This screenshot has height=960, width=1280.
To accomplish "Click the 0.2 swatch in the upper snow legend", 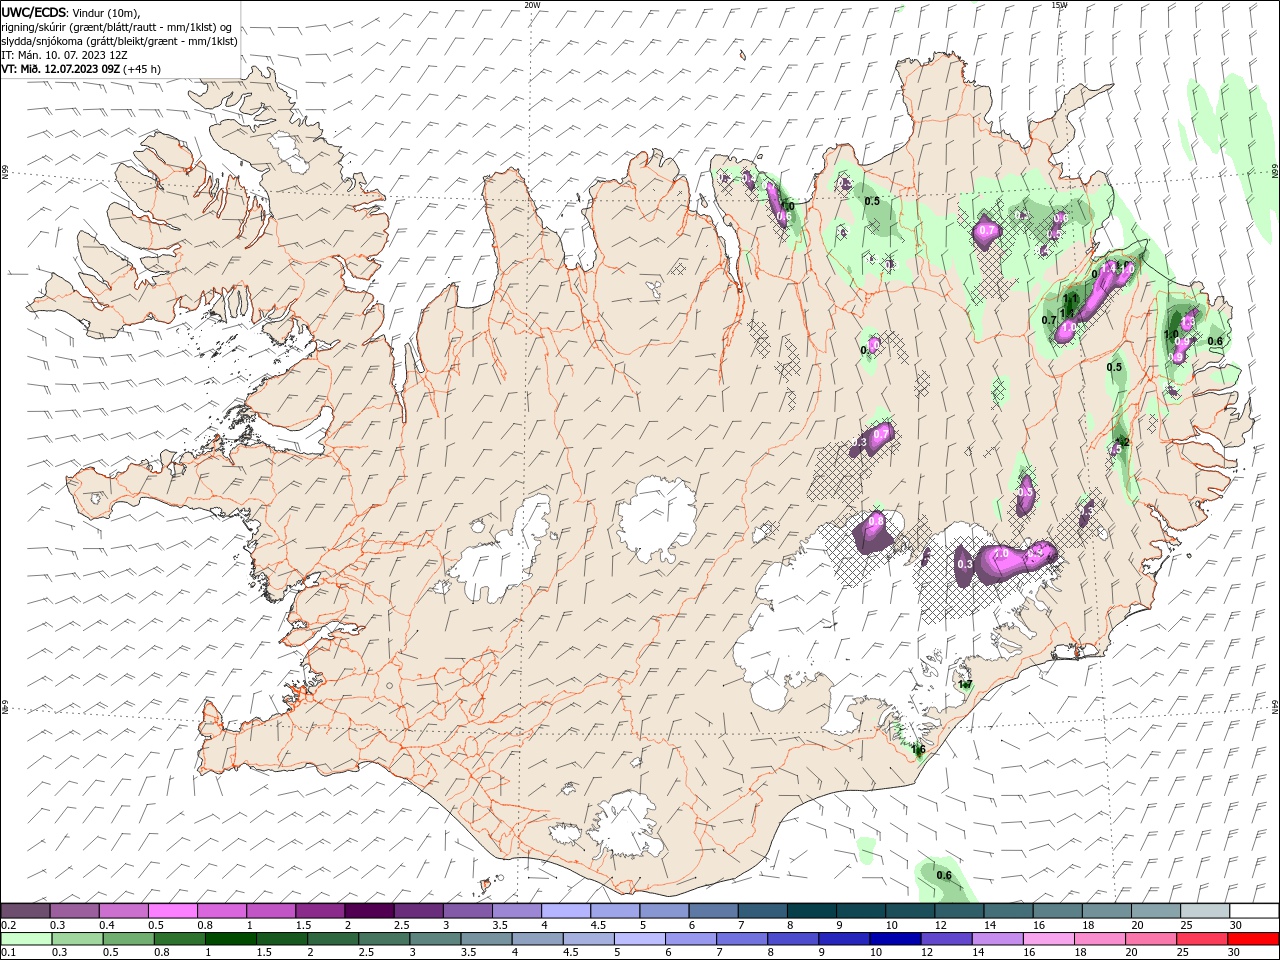I will (x=25, y=911).
